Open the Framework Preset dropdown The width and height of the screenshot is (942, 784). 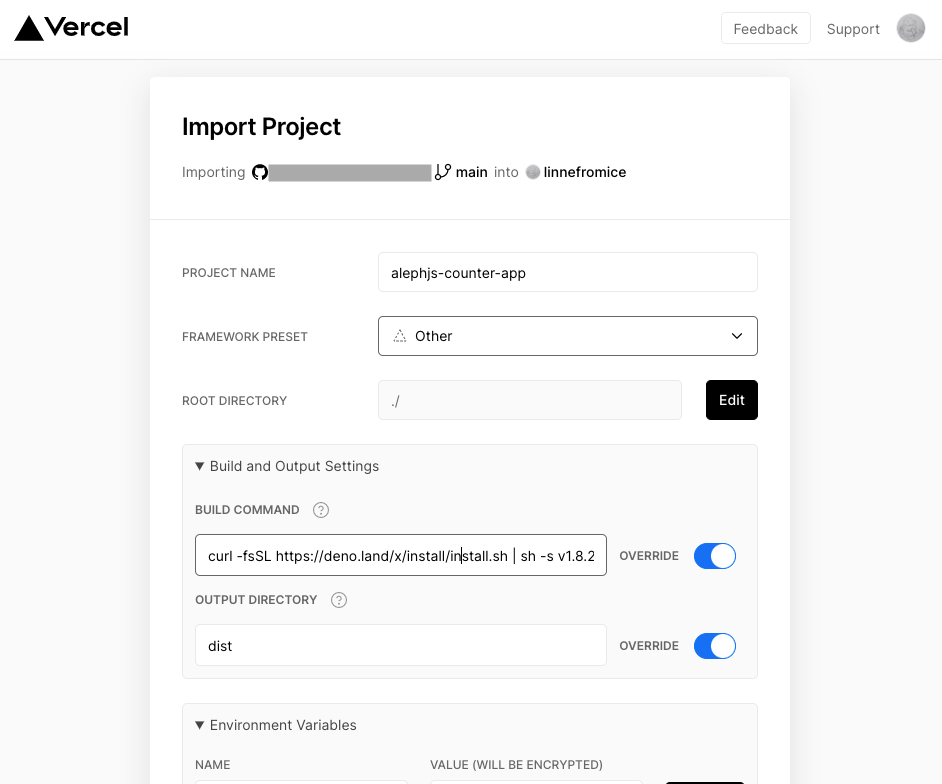point(567,336)
